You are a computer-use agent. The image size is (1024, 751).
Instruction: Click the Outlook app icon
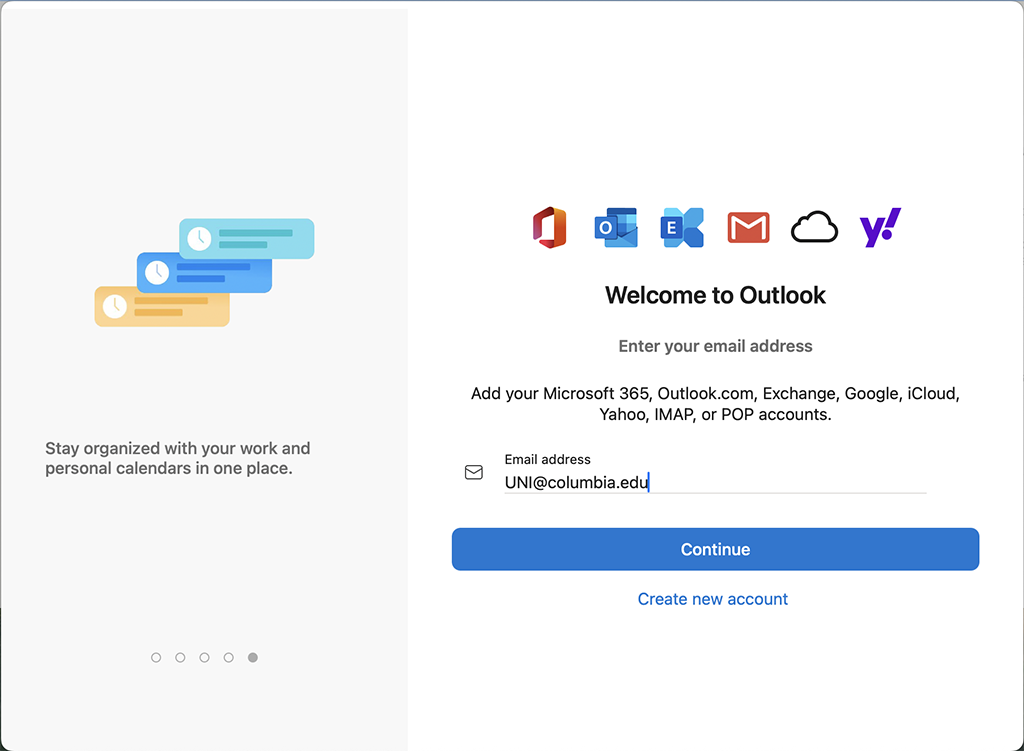615,227
